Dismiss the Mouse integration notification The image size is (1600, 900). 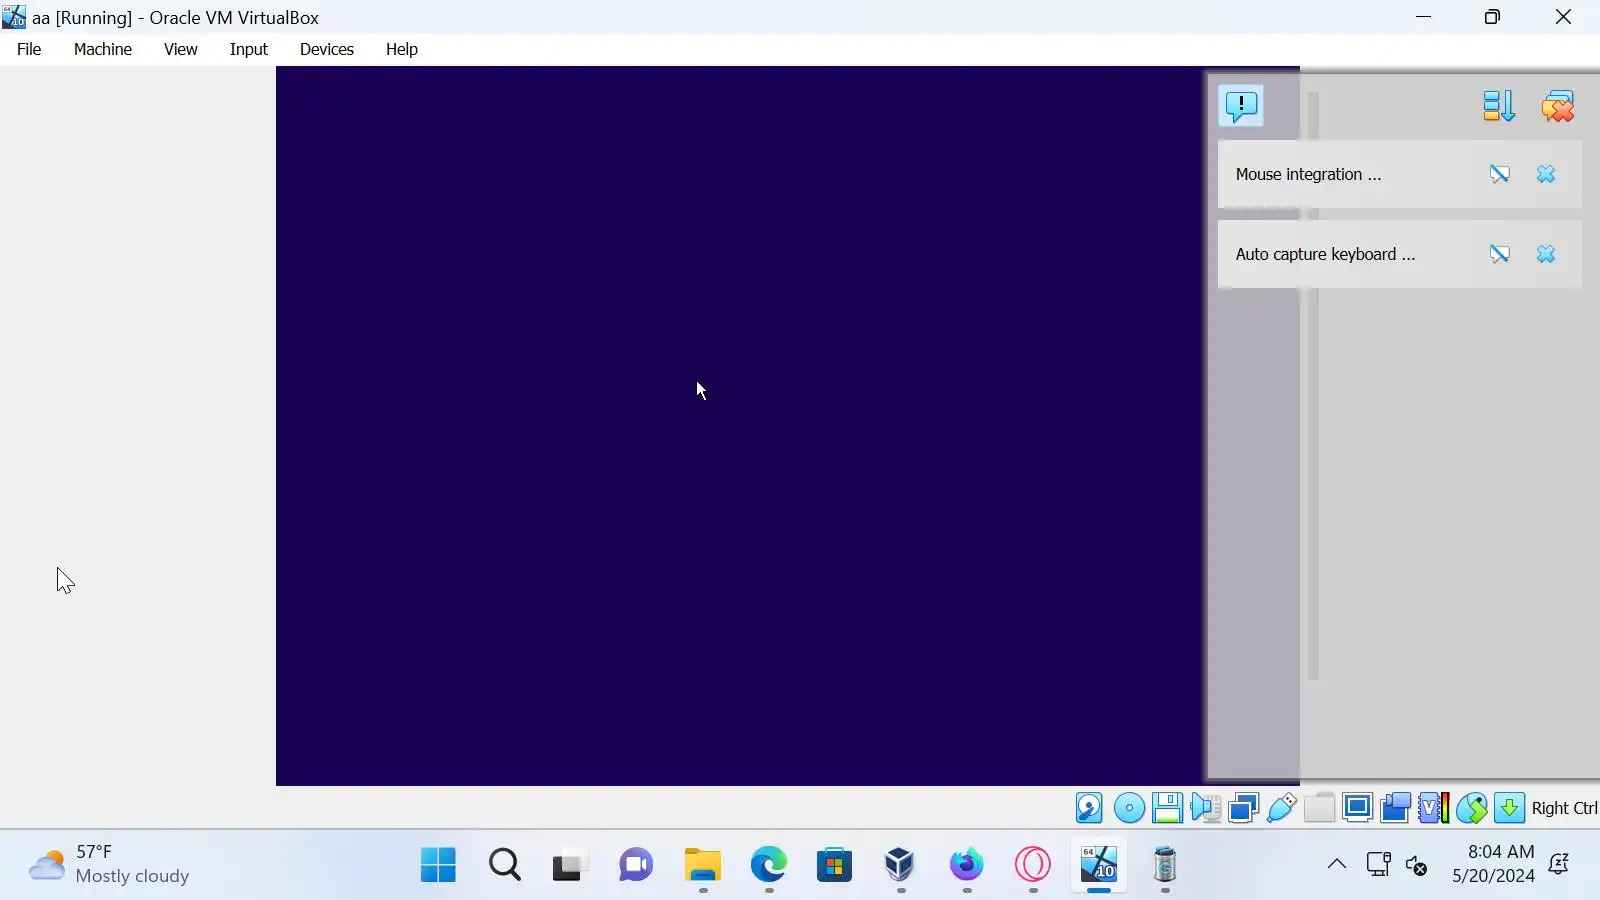(1546, 174)
